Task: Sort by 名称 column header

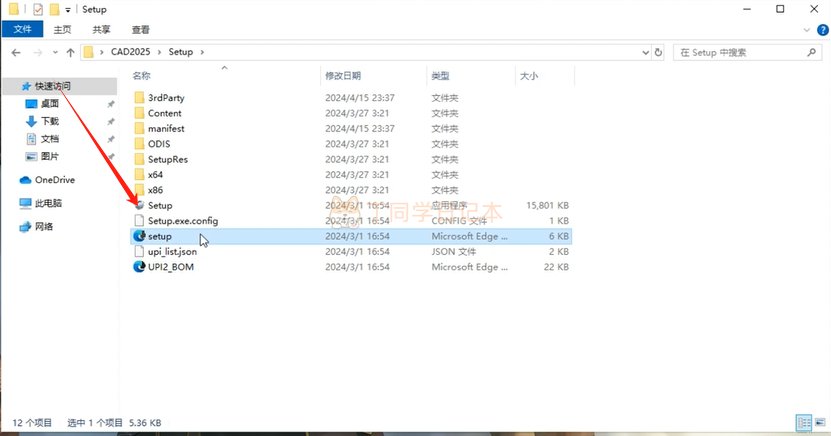Action: (141, 76)
